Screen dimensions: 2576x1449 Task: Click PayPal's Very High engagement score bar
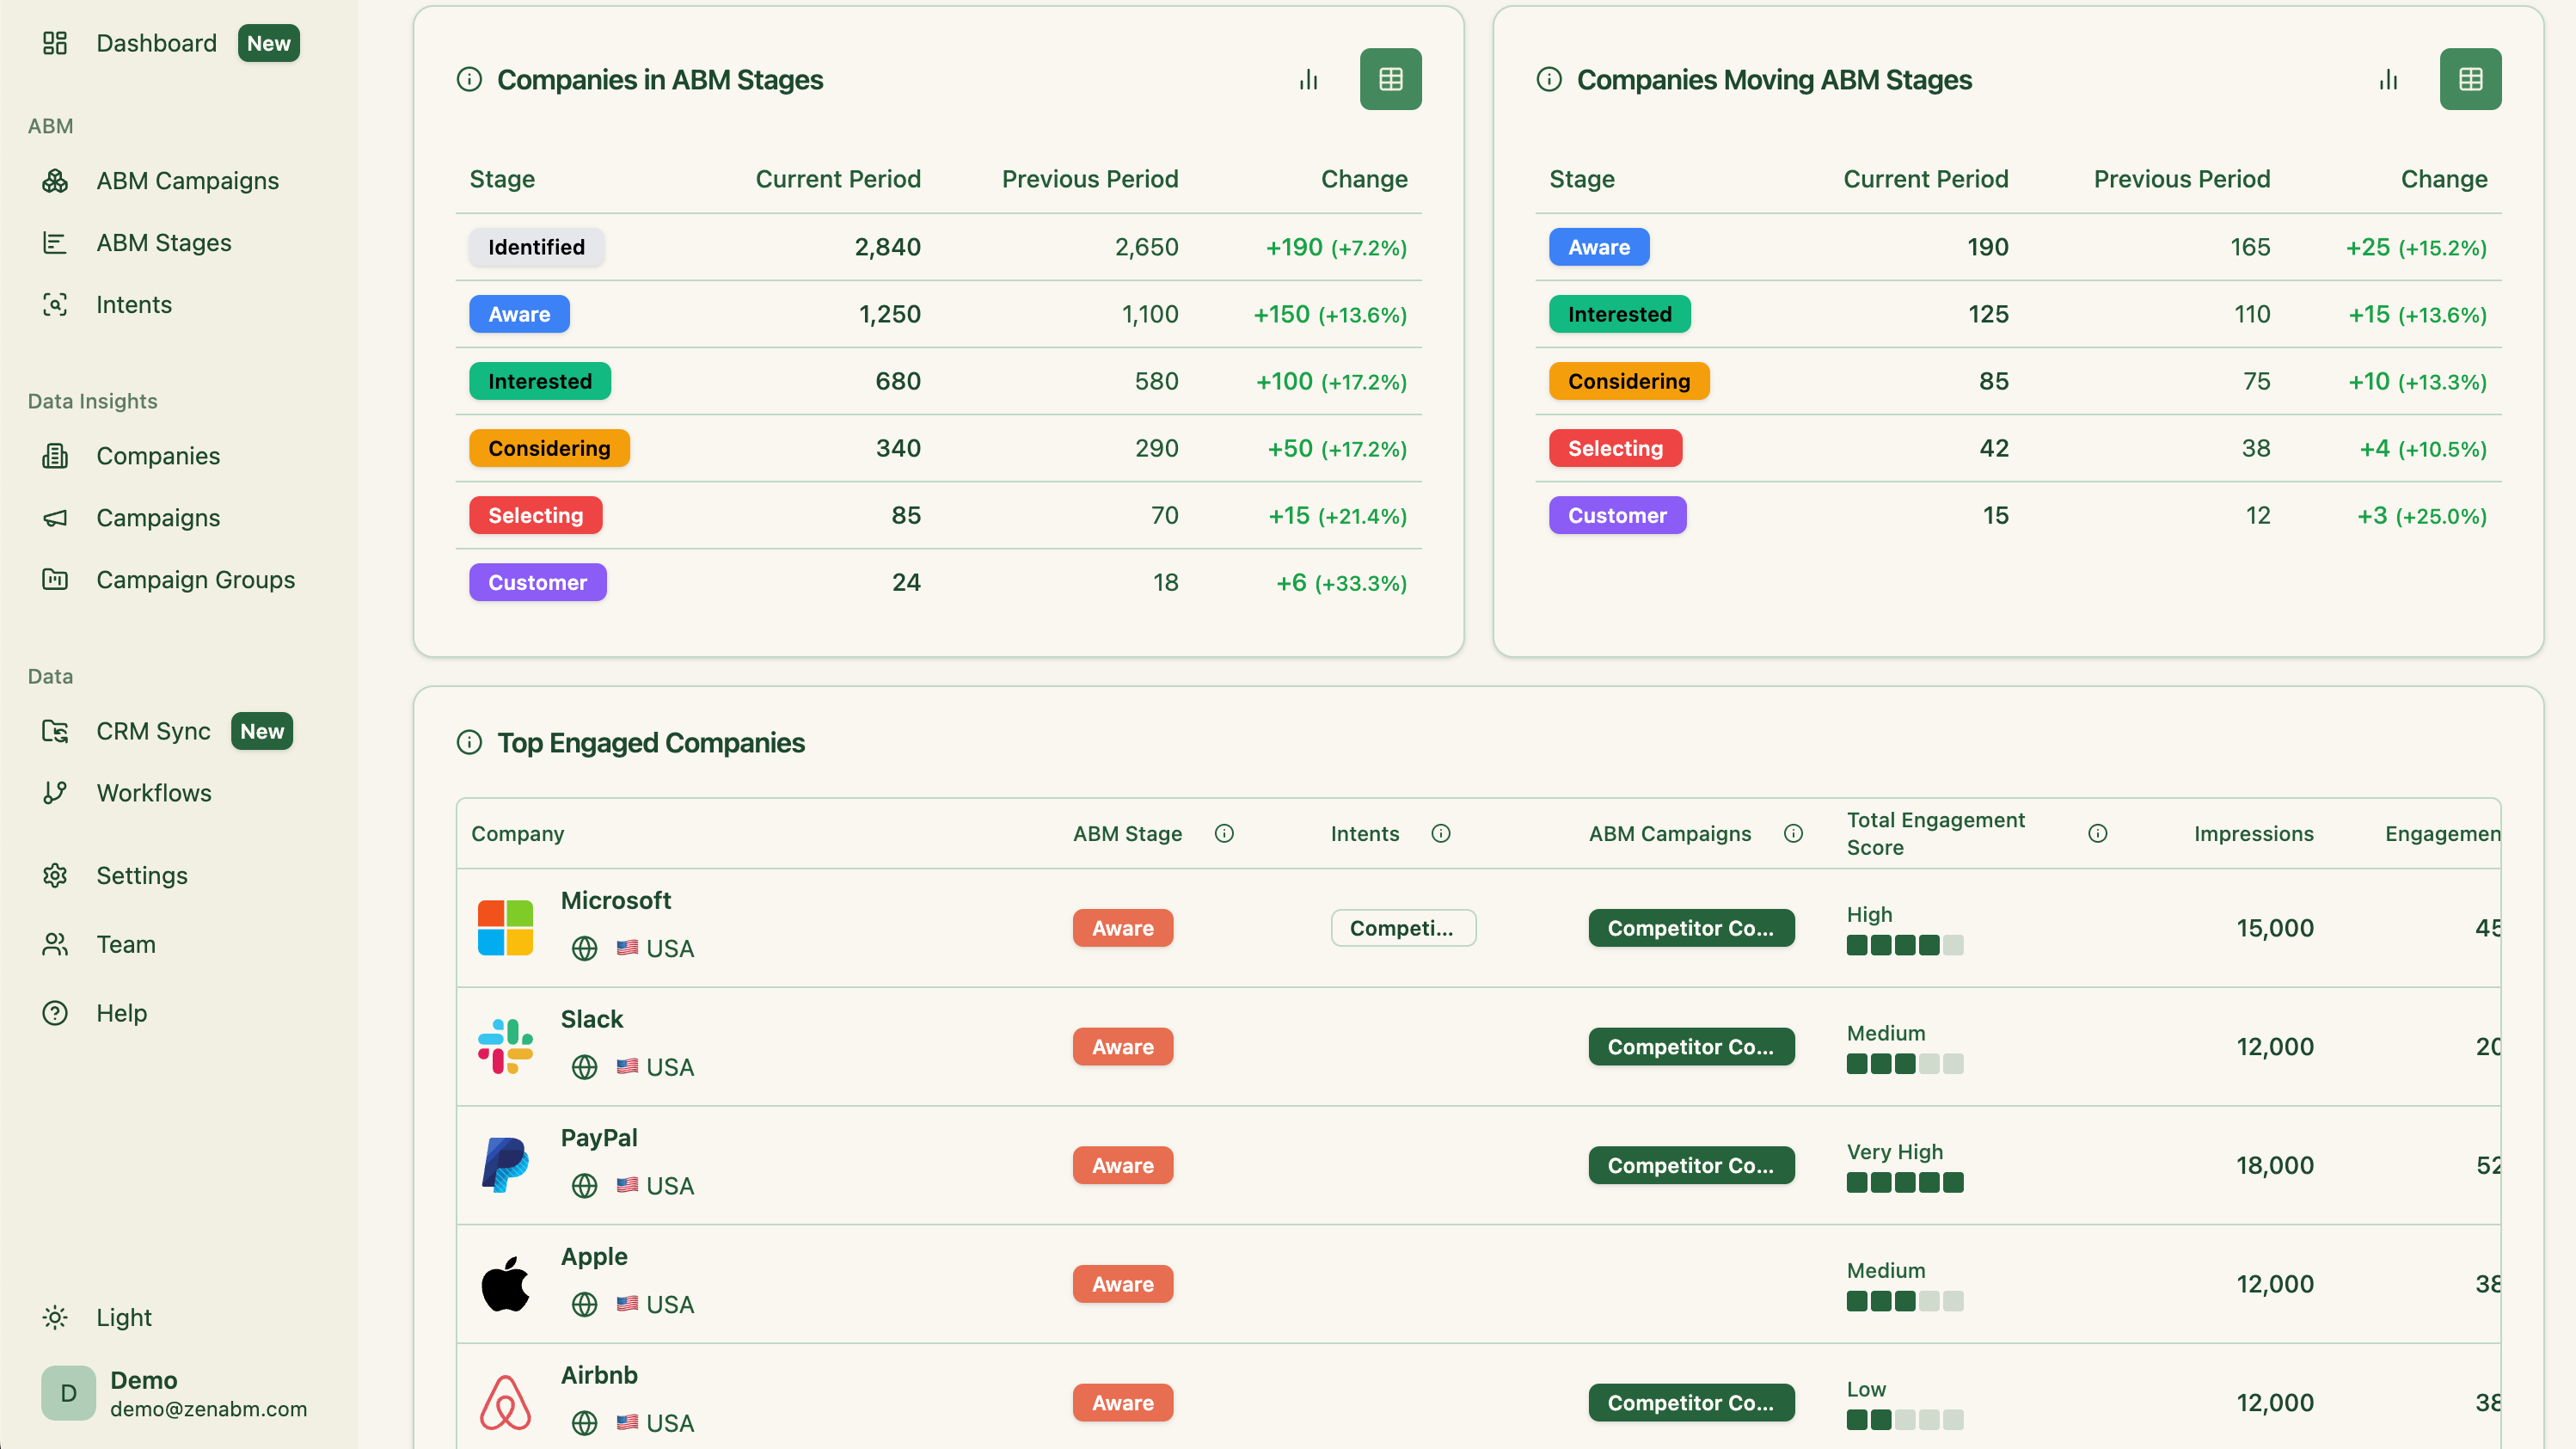1905,1183
